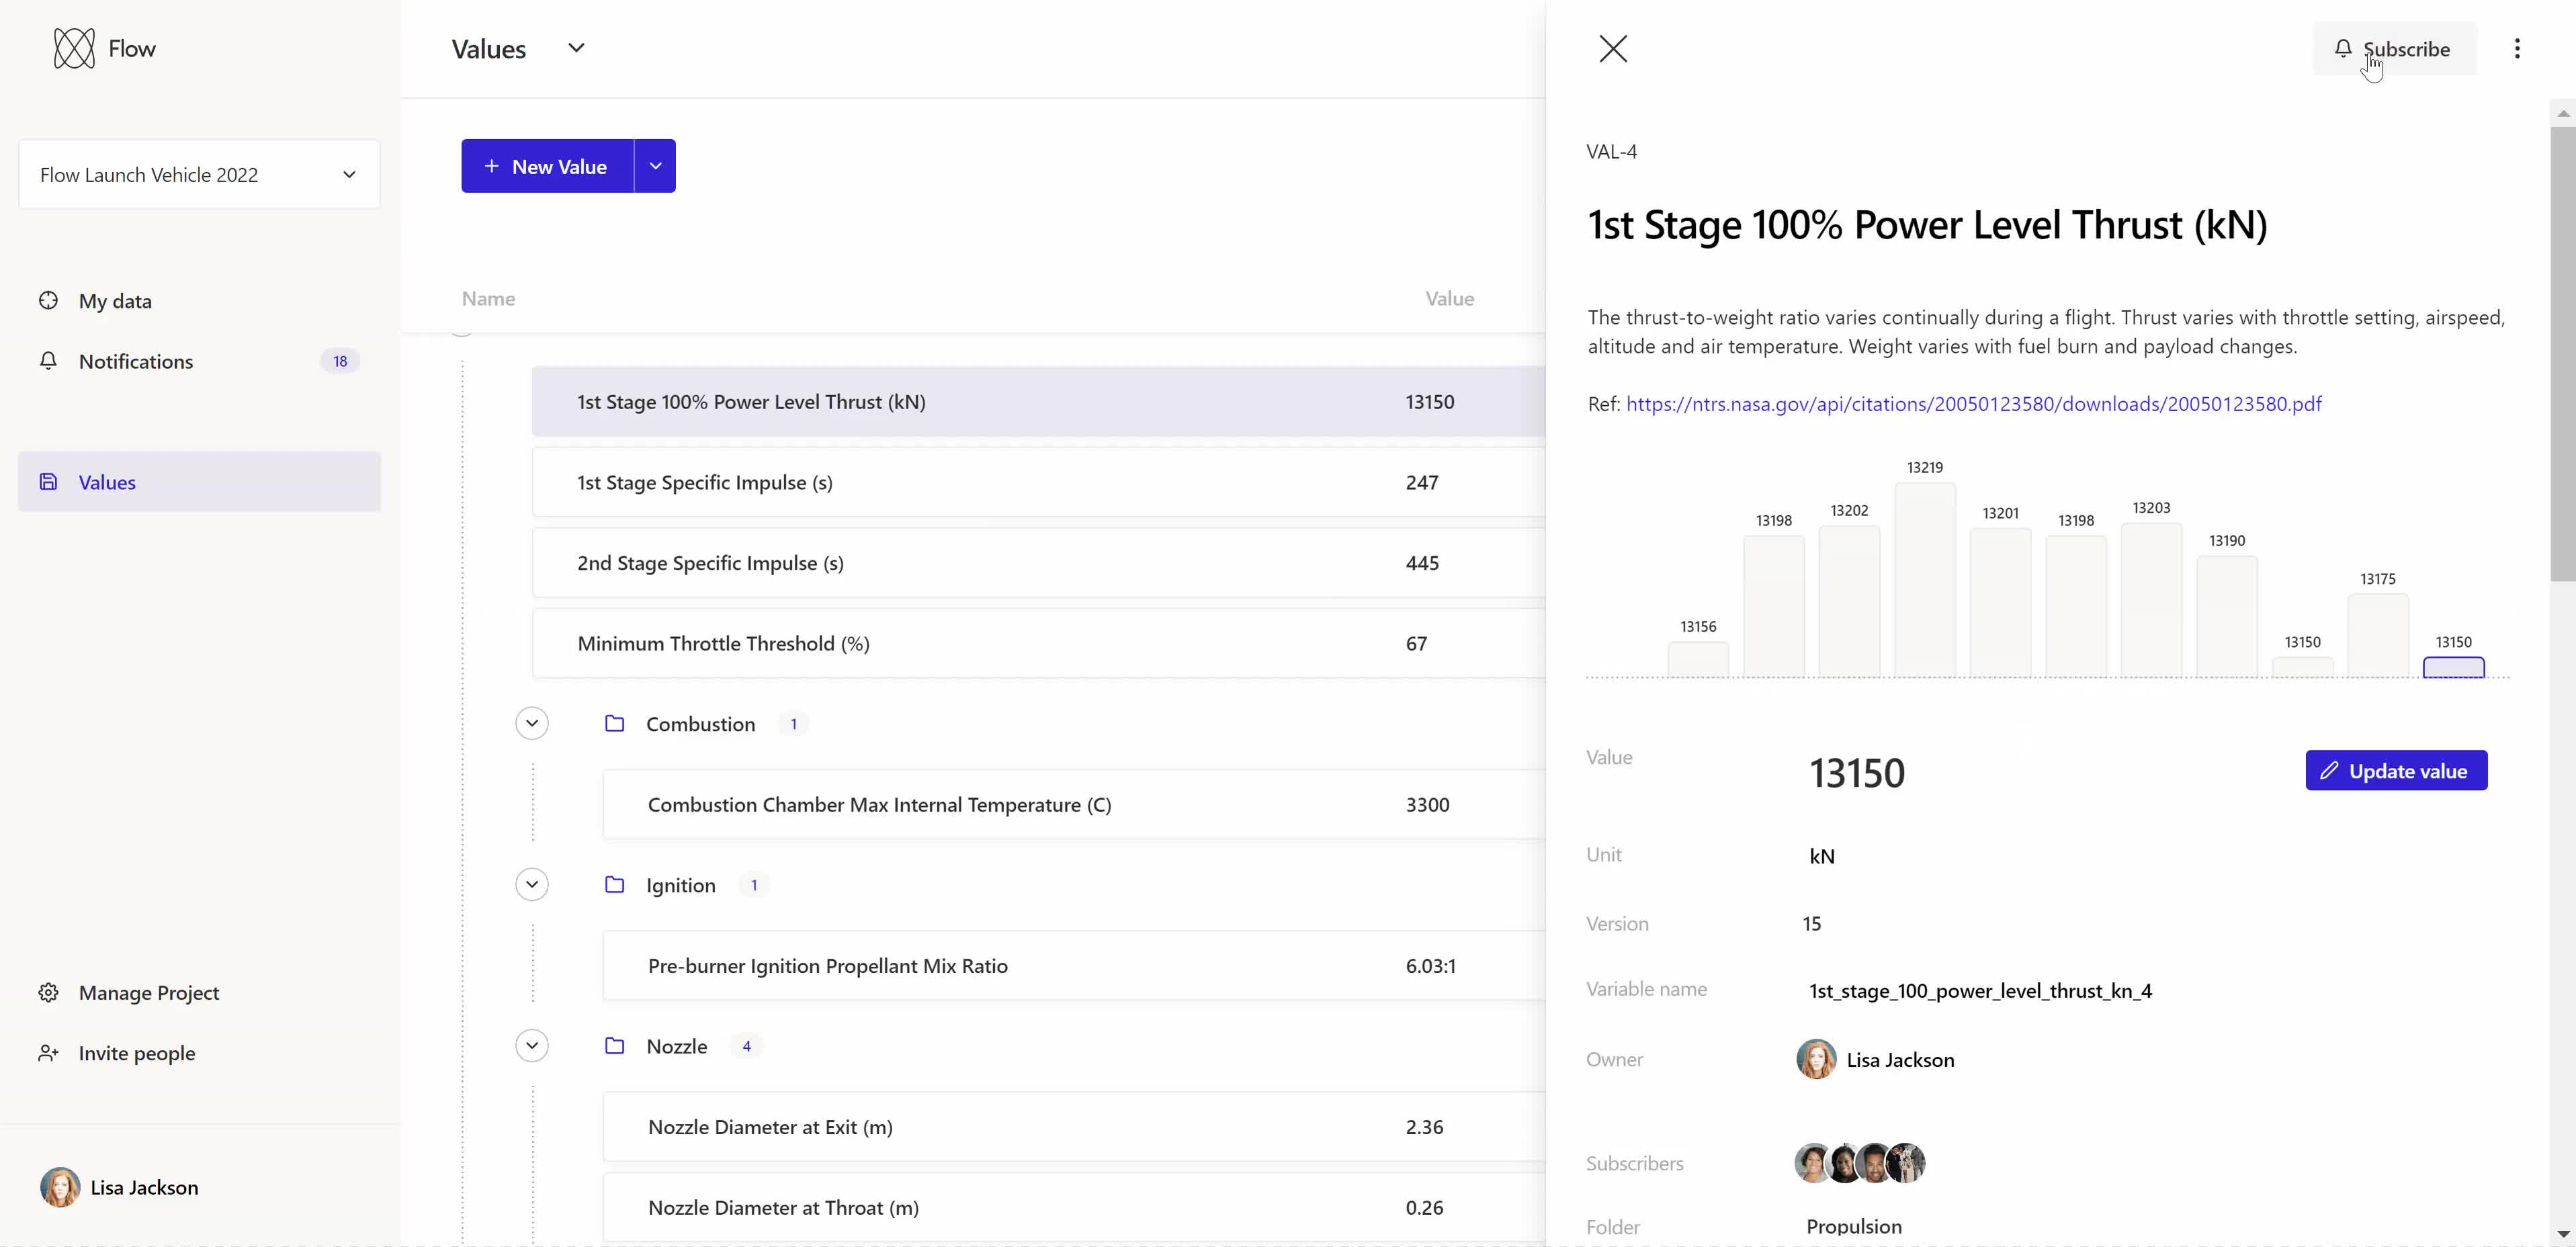Click the Manage Project gear icon

[47, 992]
